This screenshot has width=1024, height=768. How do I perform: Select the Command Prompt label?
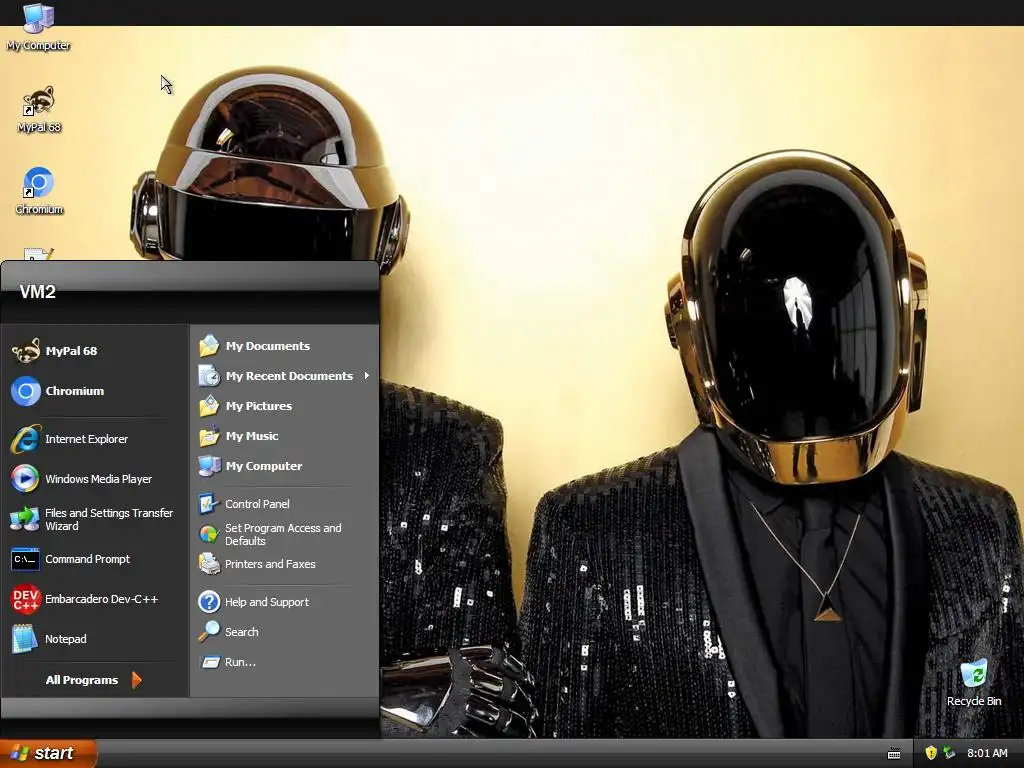coord(88,559)
